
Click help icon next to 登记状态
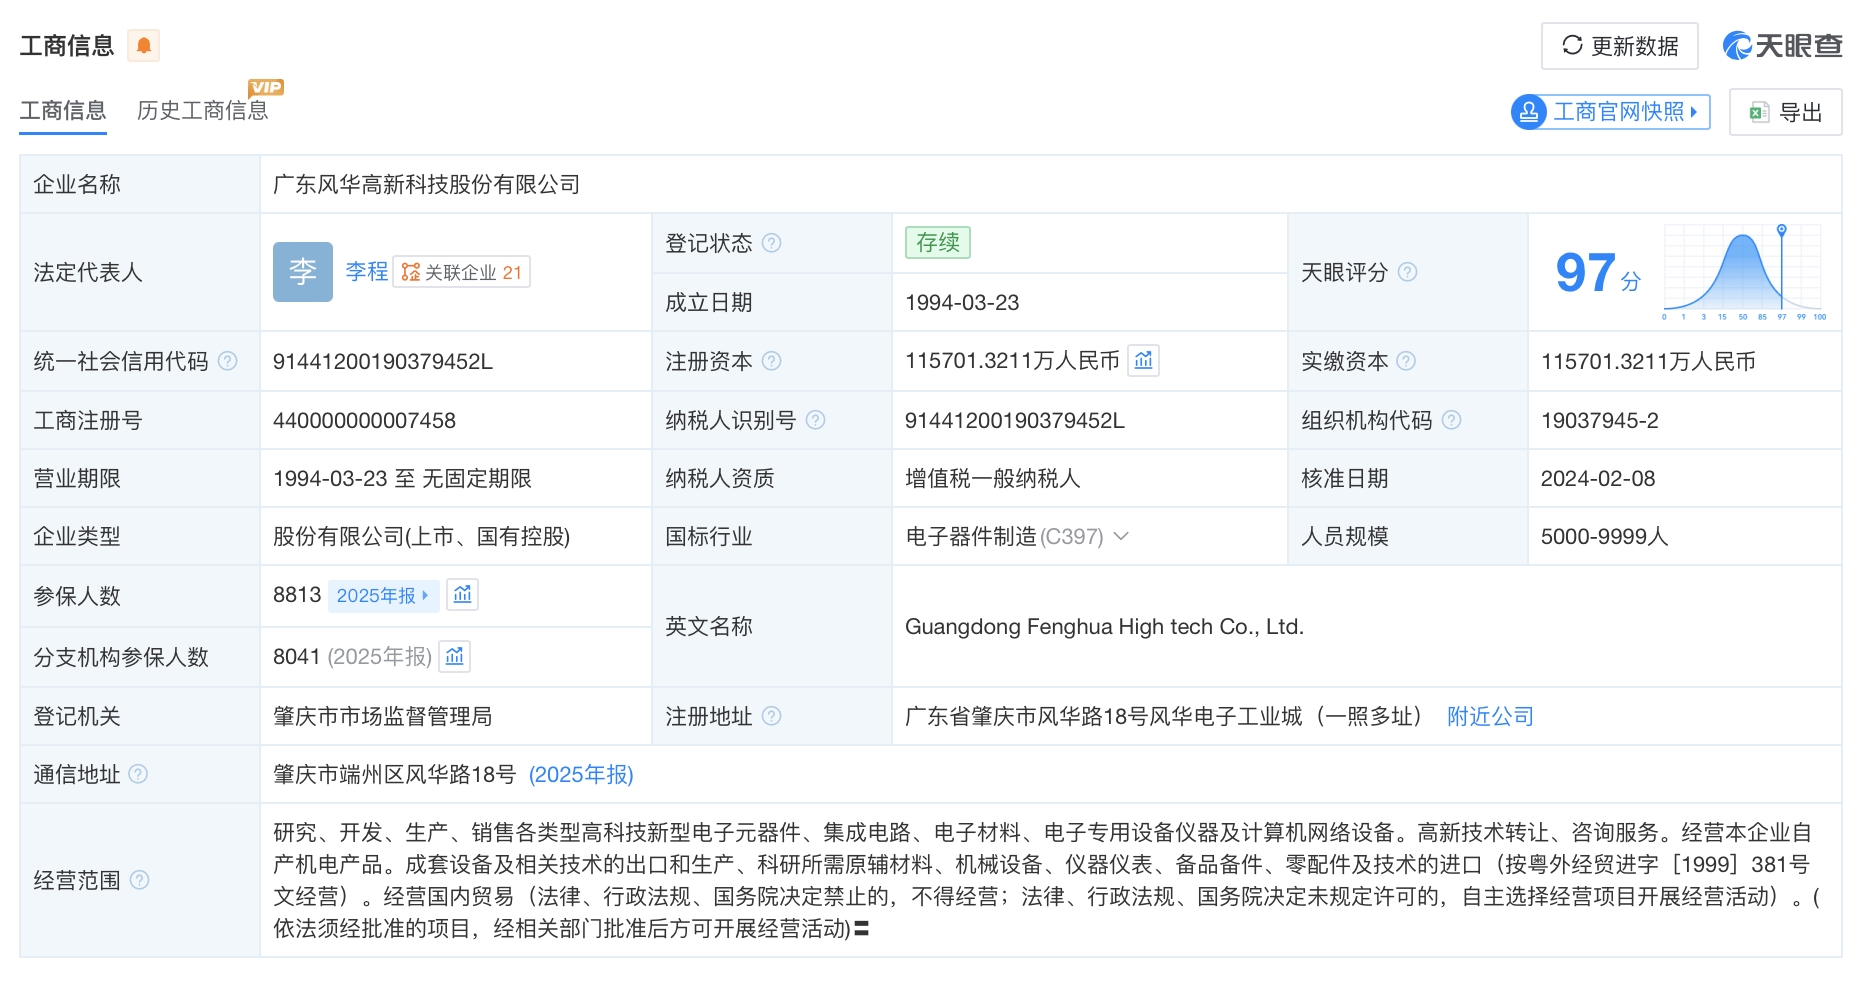(x=771, y=243)
